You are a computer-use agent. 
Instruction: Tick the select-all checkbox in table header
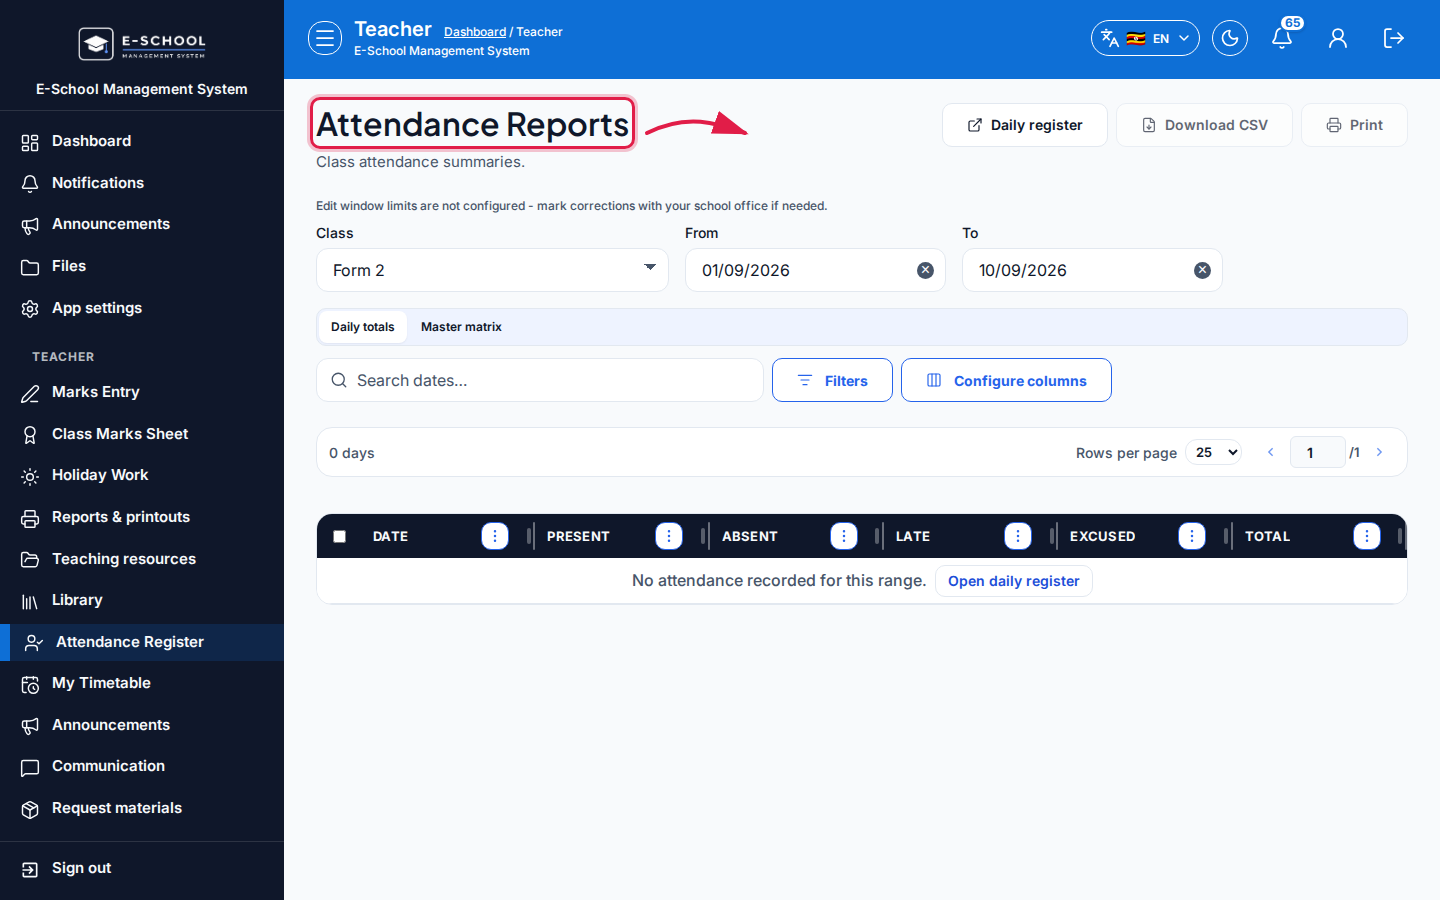click(340, 537)
